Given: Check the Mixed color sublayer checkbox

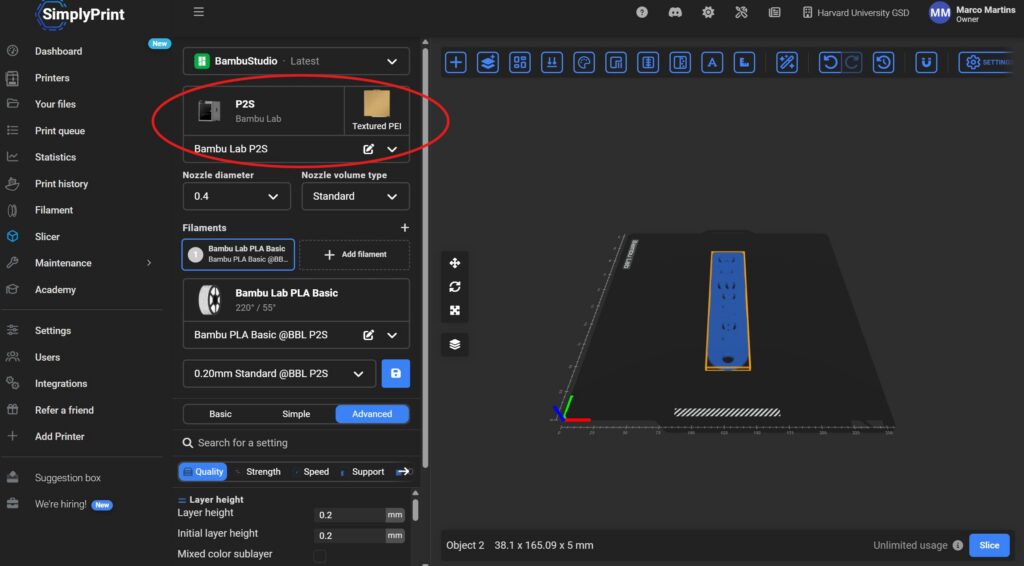Looking at the screenshot, I should [319, 556].
